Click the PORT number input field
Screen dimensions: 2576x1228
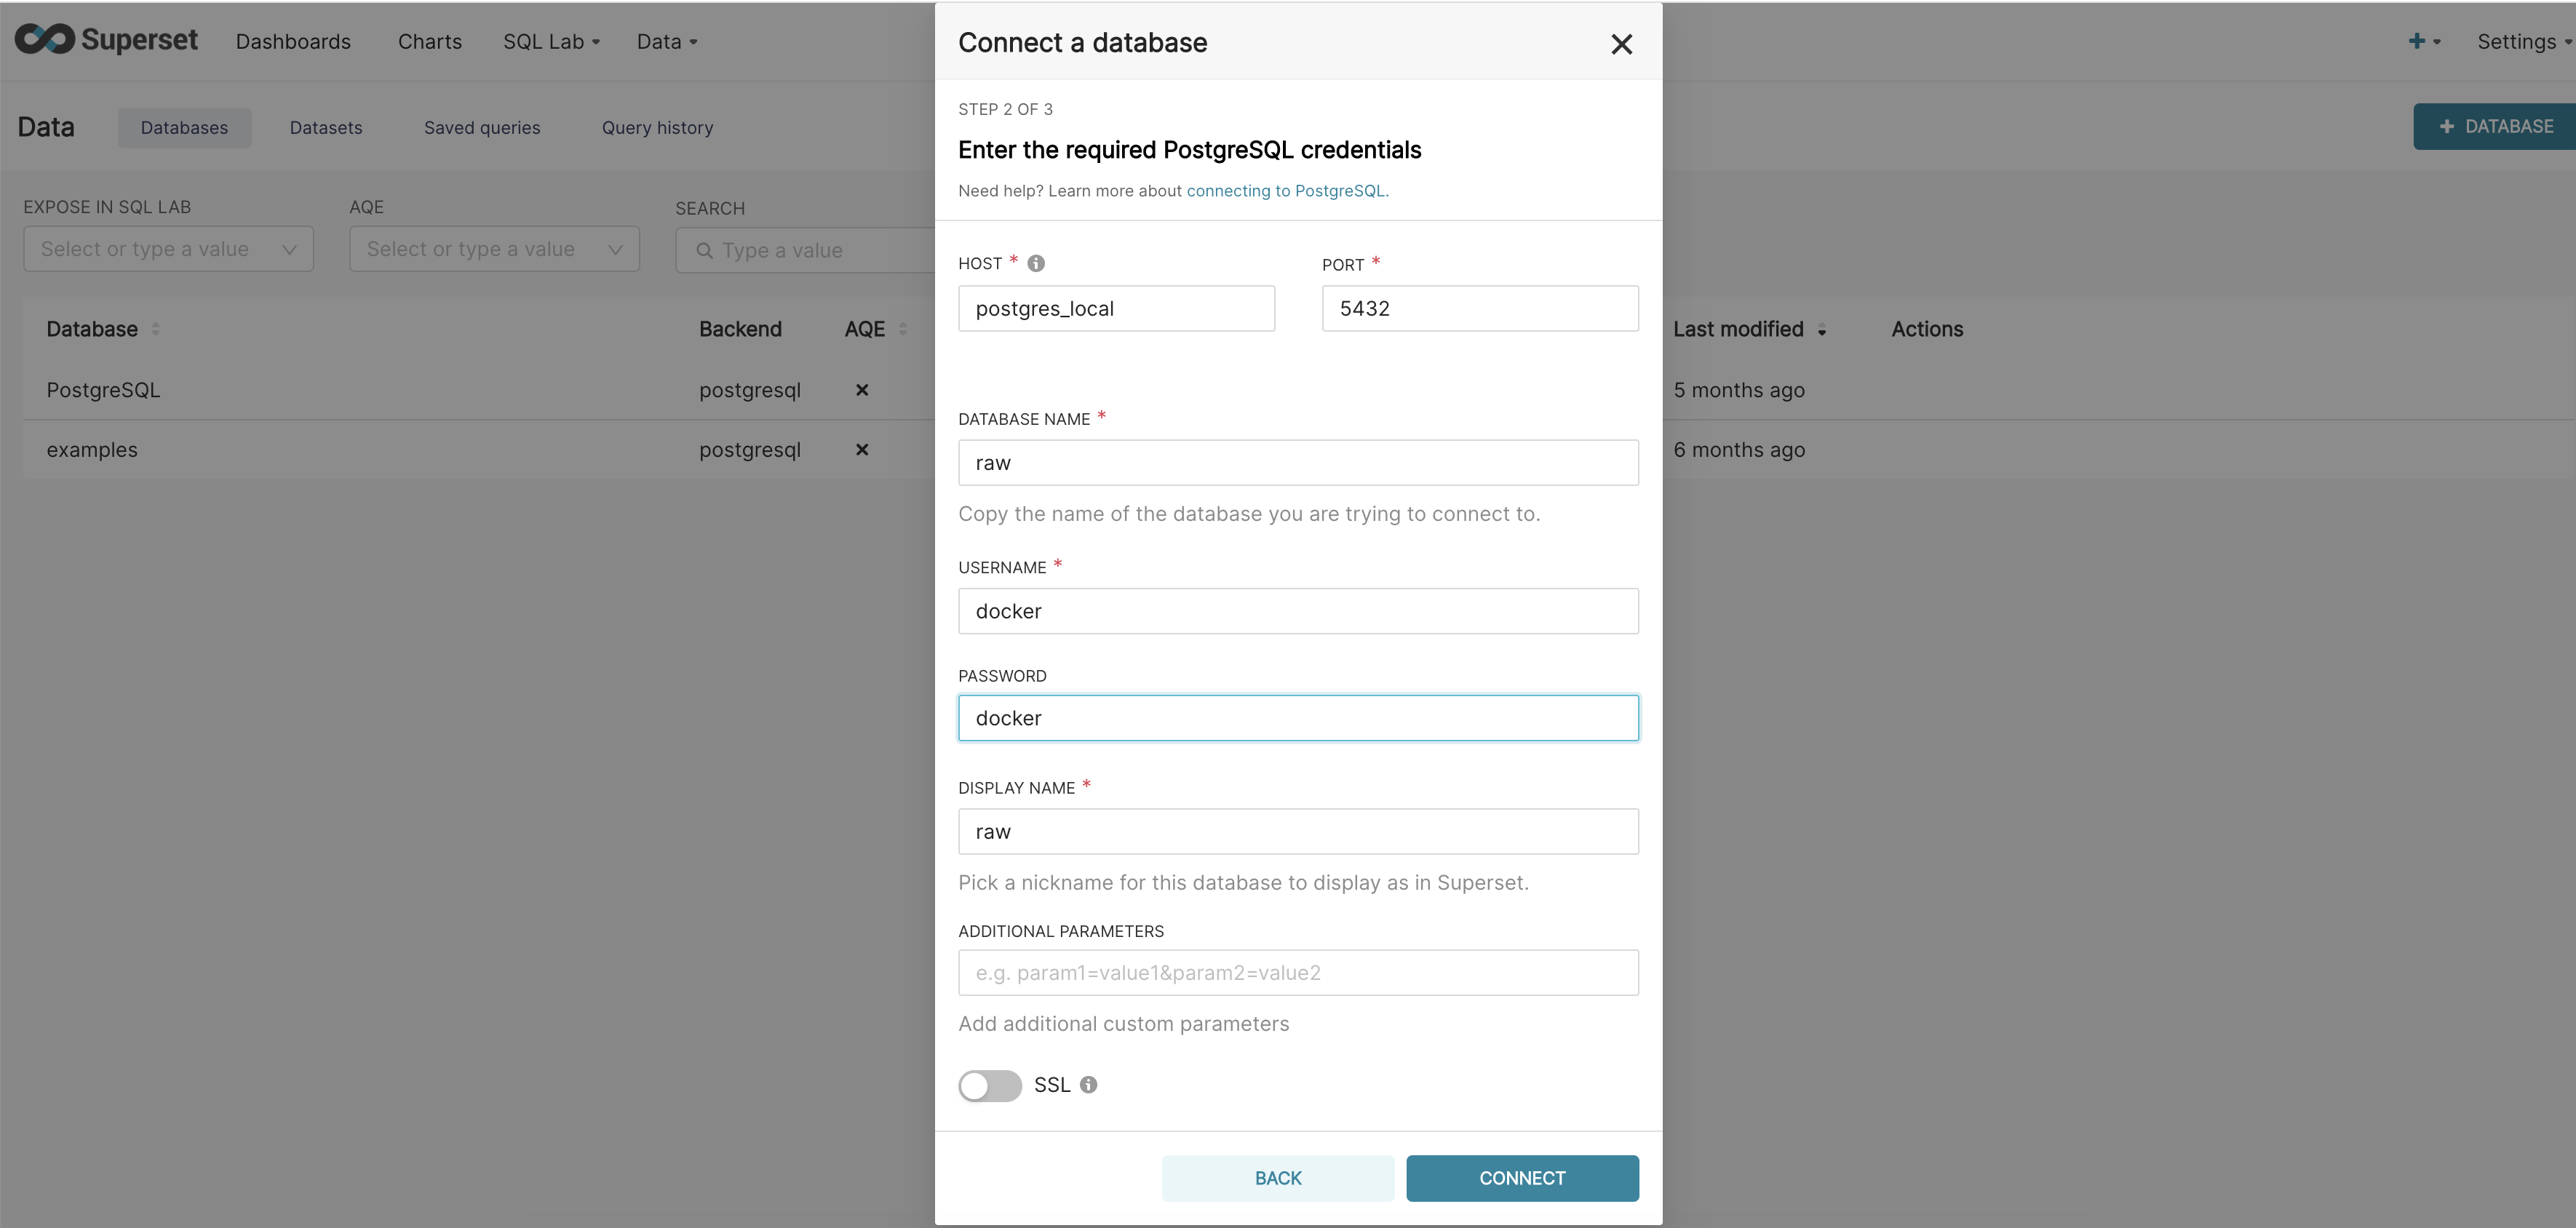click(x=1480, y=308)
